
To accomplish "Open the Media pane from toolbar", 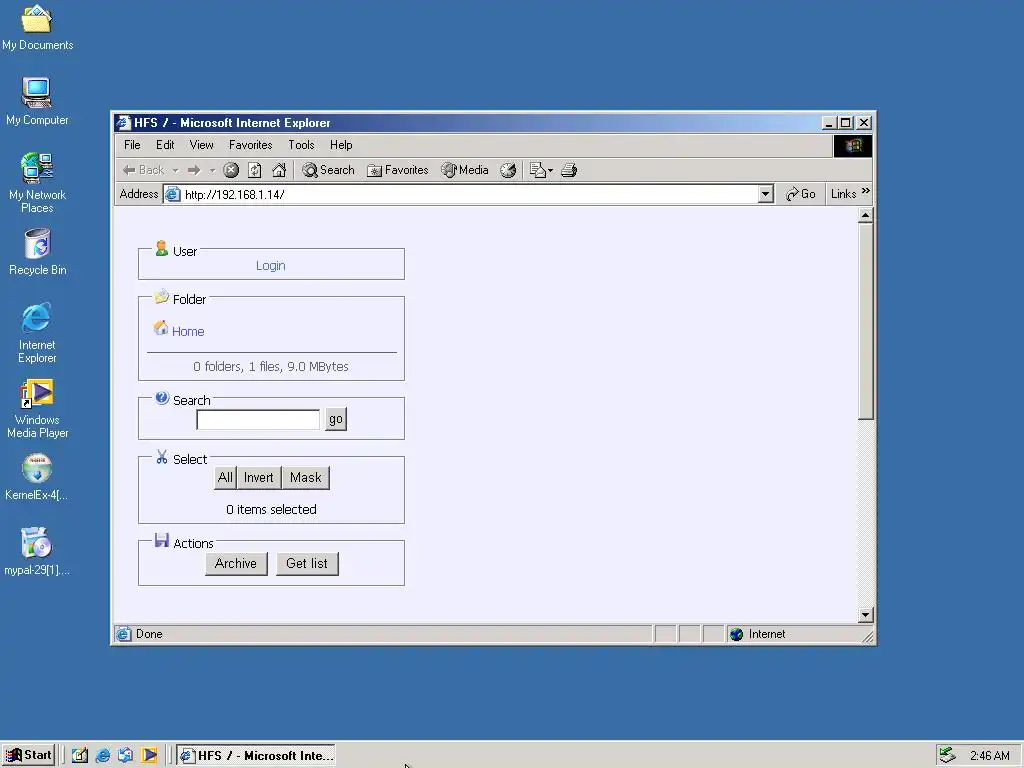I will coord(465,170).
